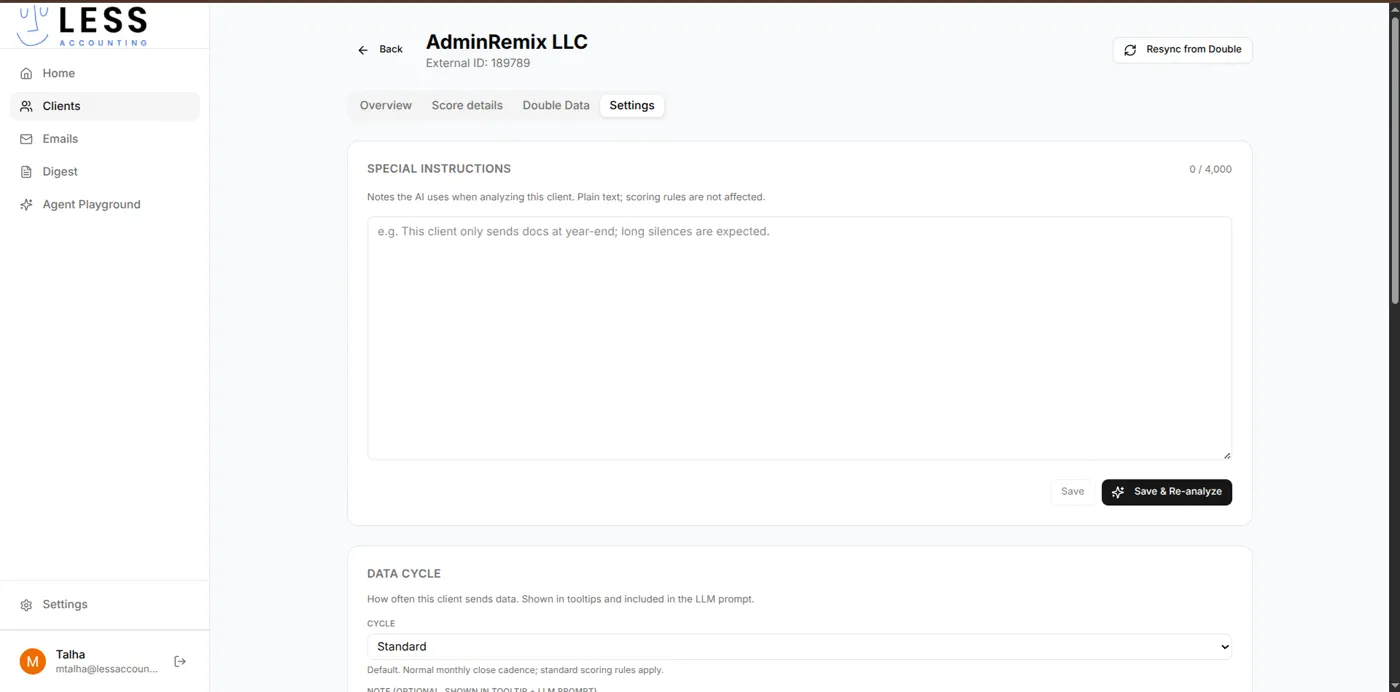Open Agent Playground
The width and height of the screenshot is (1400, 692).
[105, 205]
